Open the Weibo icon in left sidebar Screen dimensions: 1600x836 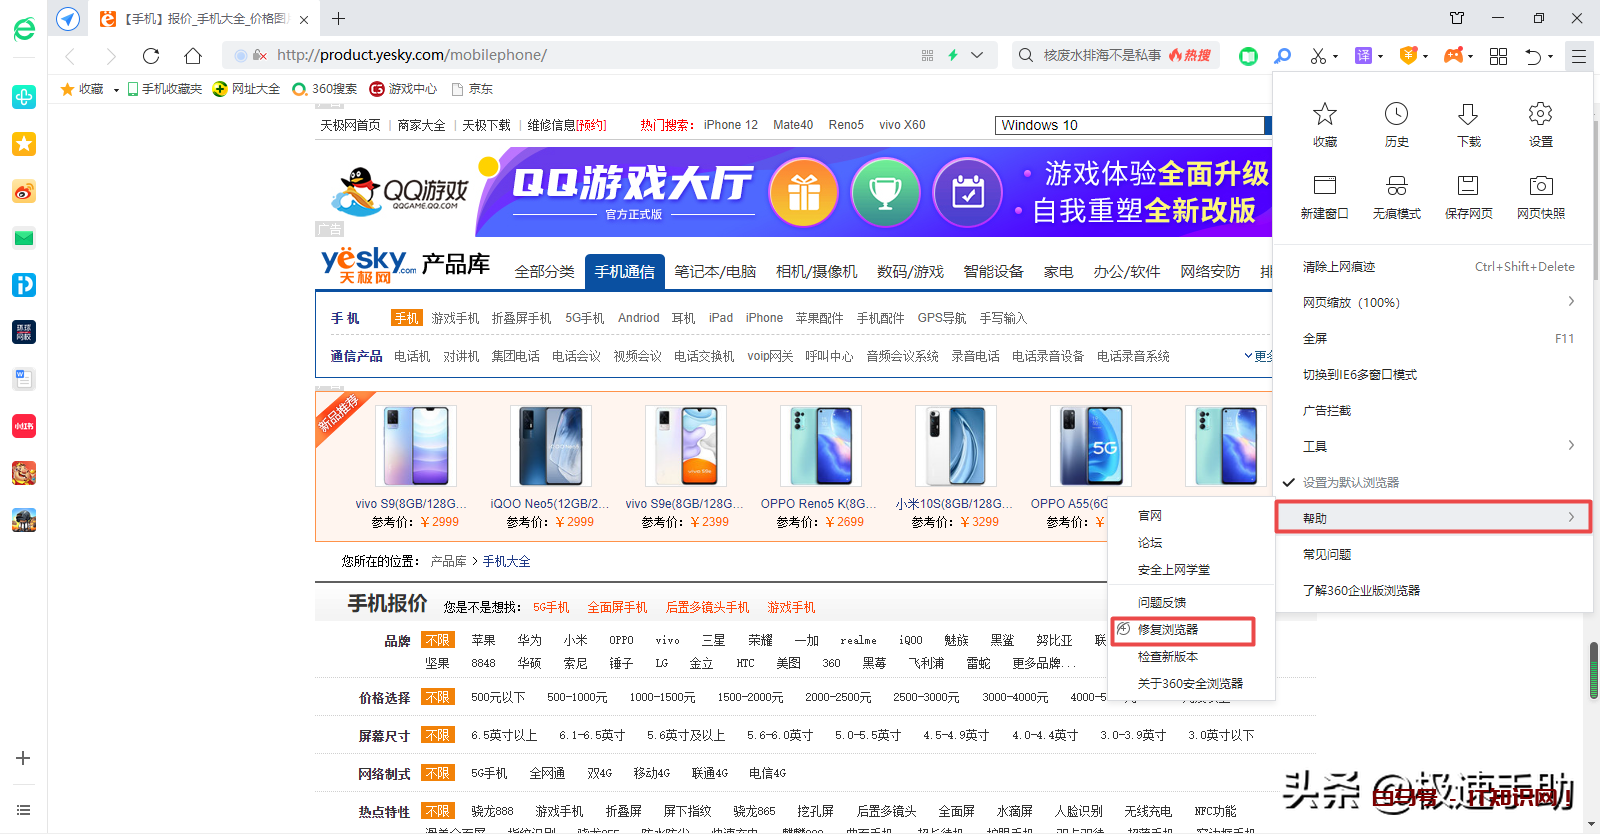tap(24, 191)
